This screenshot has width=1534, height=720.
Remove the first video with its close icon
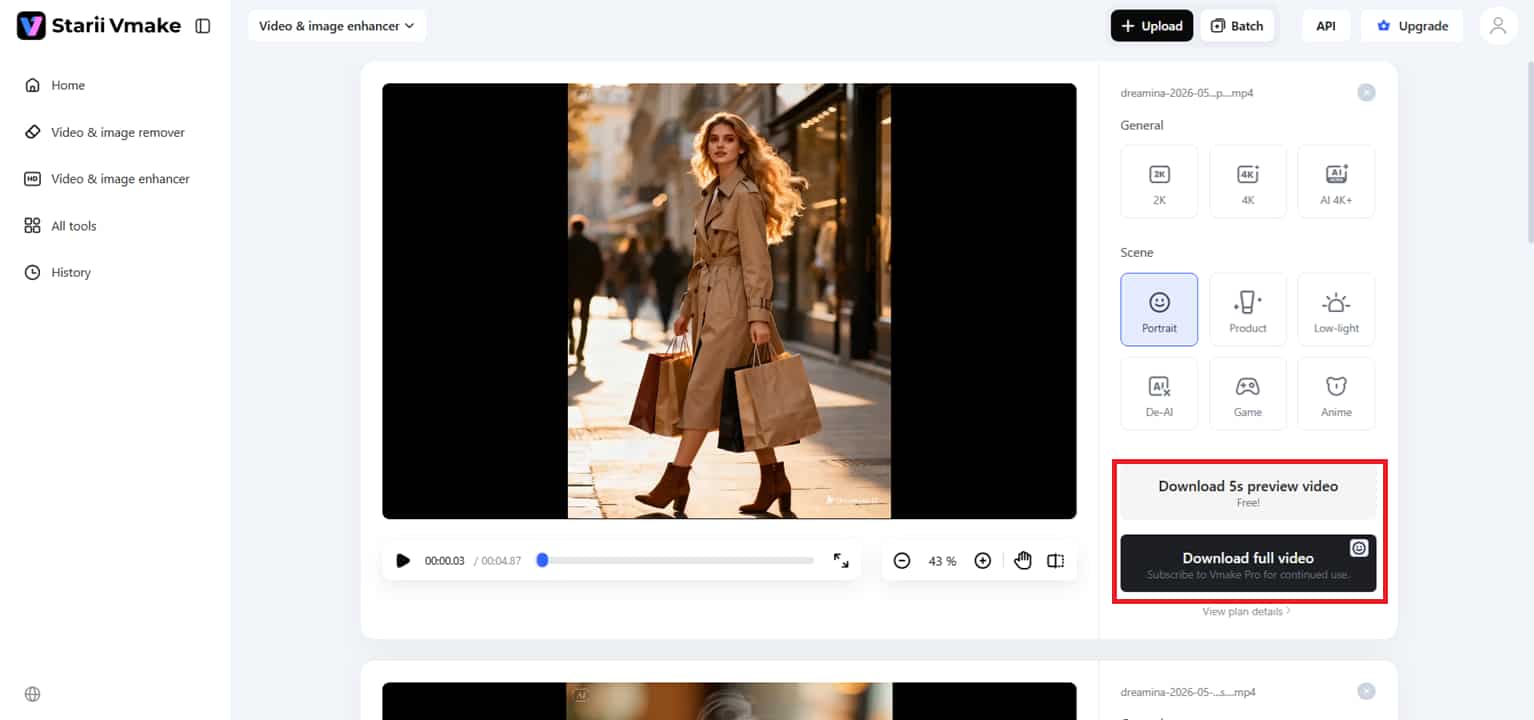[x=1366, y=93]
